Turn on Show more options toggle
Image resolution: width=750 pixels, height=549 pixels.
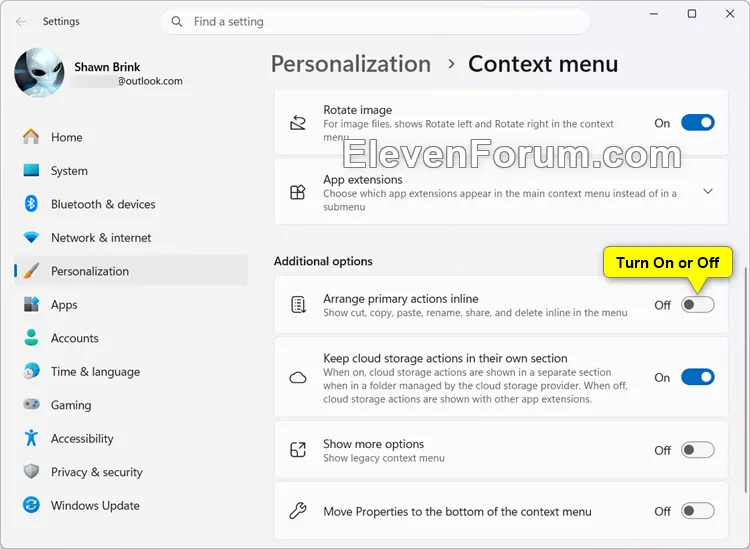click(x=698, y=450)
